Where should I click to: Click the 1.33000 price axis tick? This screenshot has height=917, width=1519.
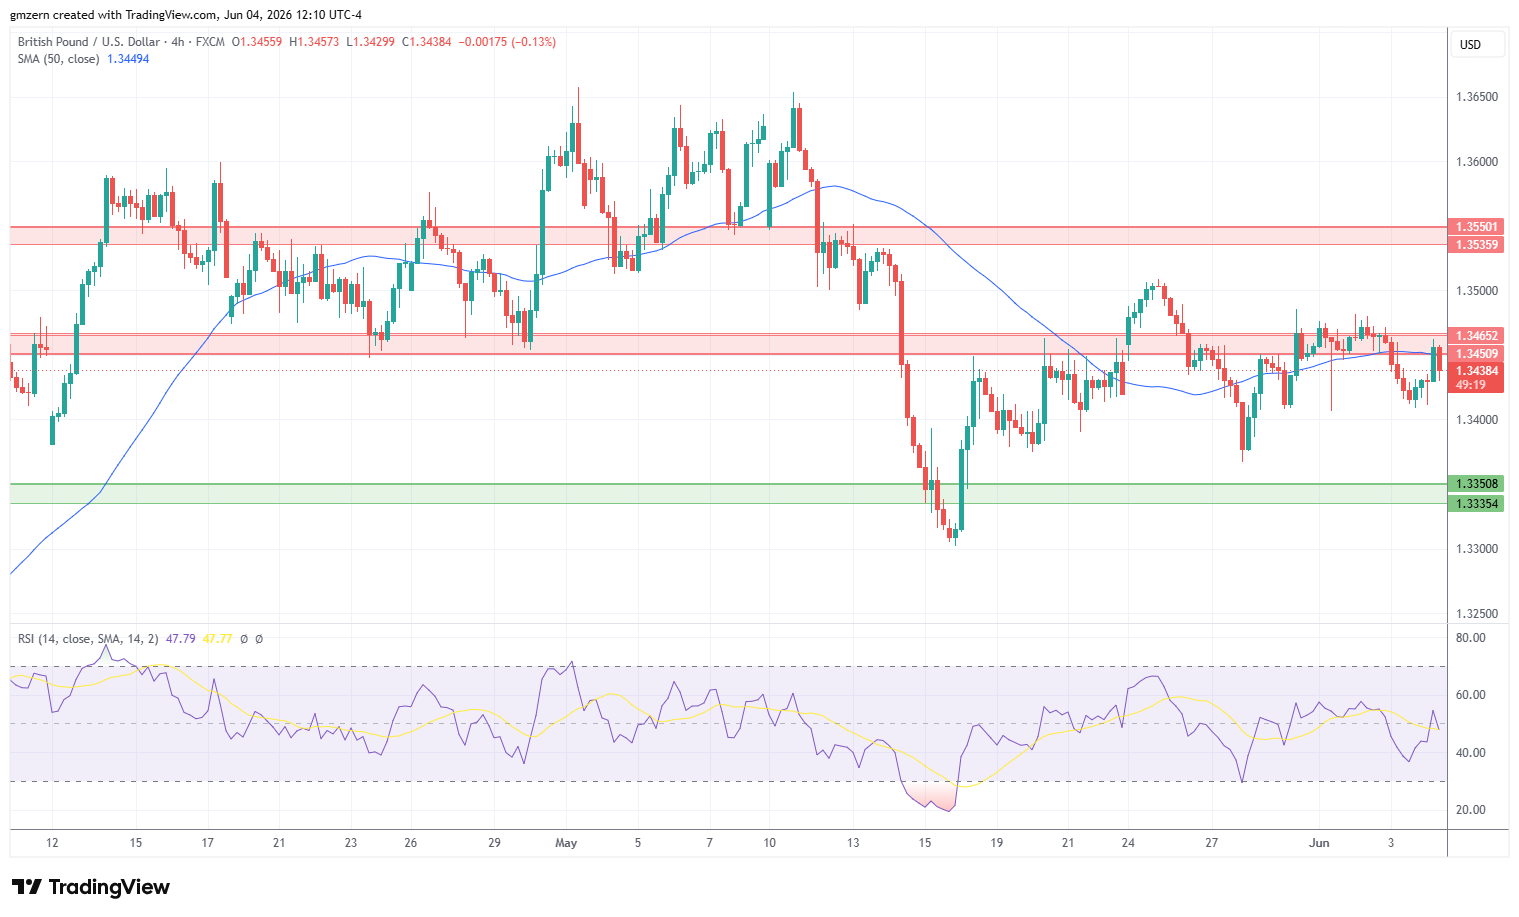pos(1477,549)
